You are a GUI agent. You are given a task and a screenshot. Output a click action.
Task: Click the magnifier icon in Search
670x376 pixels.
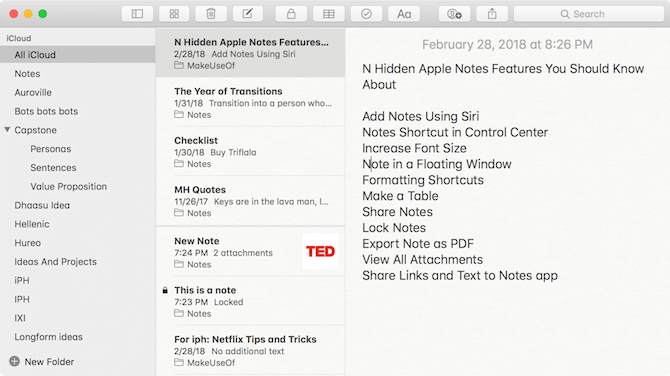565,14
